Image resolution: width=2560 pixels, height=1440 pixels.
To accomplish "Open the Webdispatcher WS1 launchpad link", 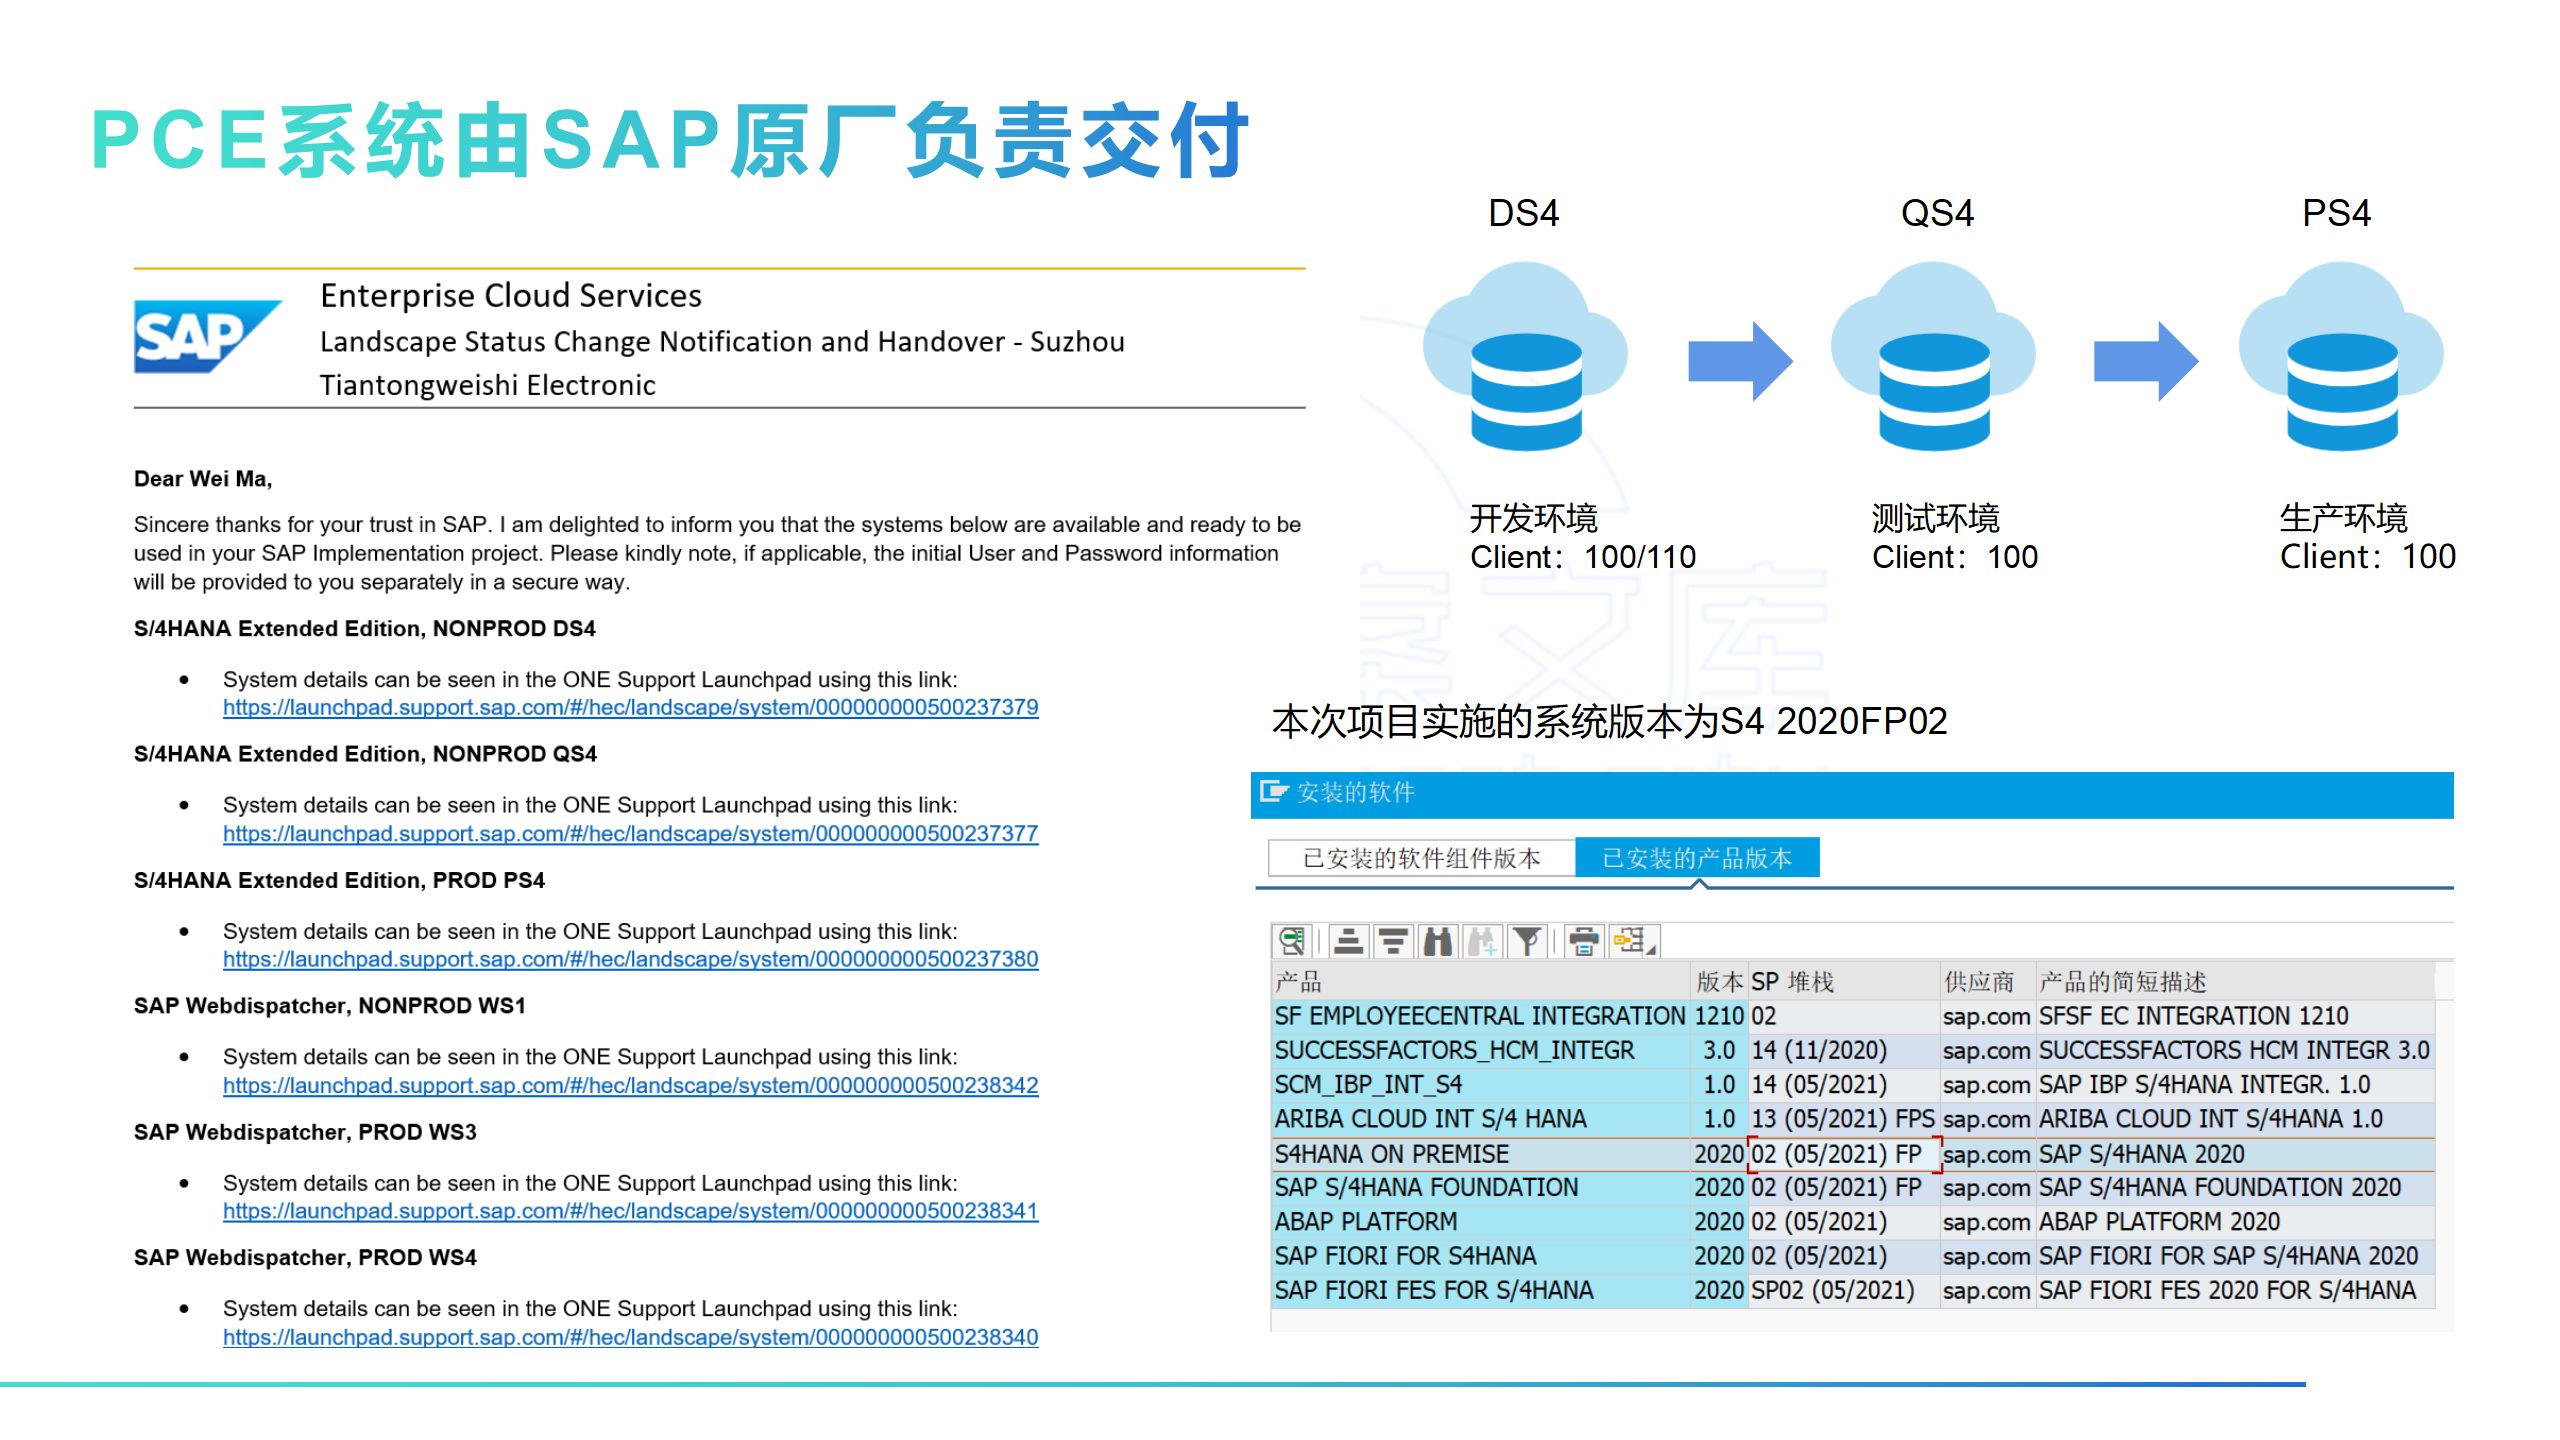I will tap(630, 1086).
